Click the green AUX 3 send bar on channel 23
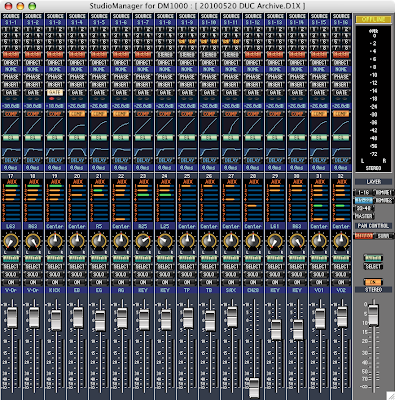395x400 pixels. click(x=143, y=195)
